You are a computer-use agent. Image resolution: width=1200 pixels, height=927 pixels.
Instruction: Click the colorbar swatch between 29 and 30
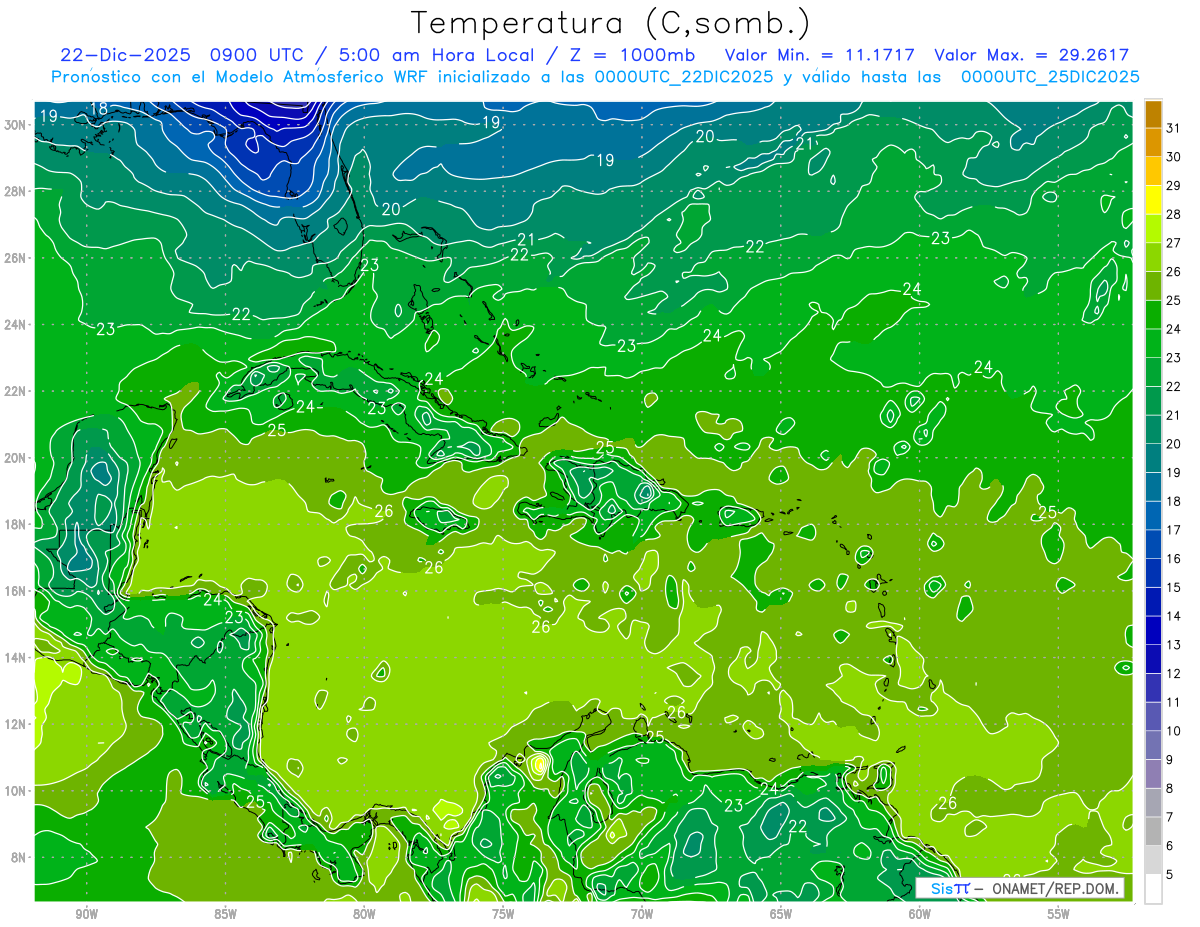pyautogui.click(x=1153, y=171)
